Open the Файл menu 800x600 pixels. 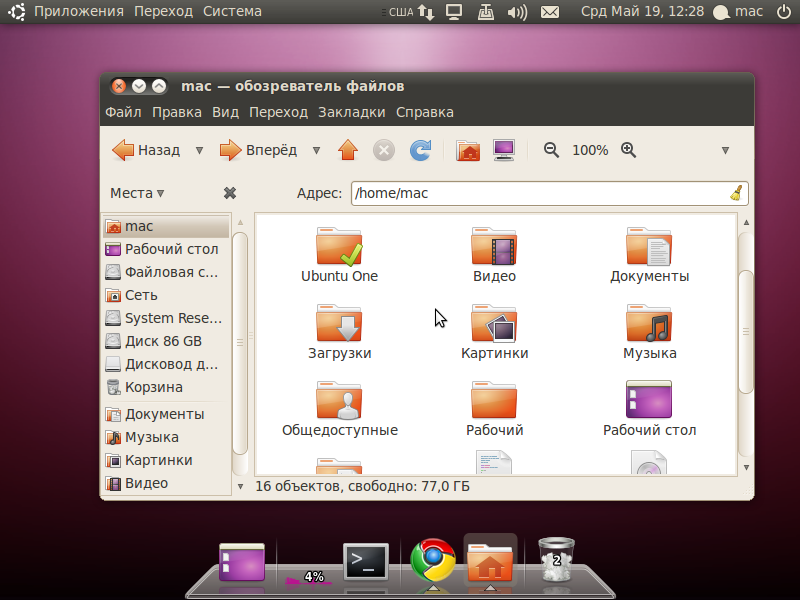[122, 112]
